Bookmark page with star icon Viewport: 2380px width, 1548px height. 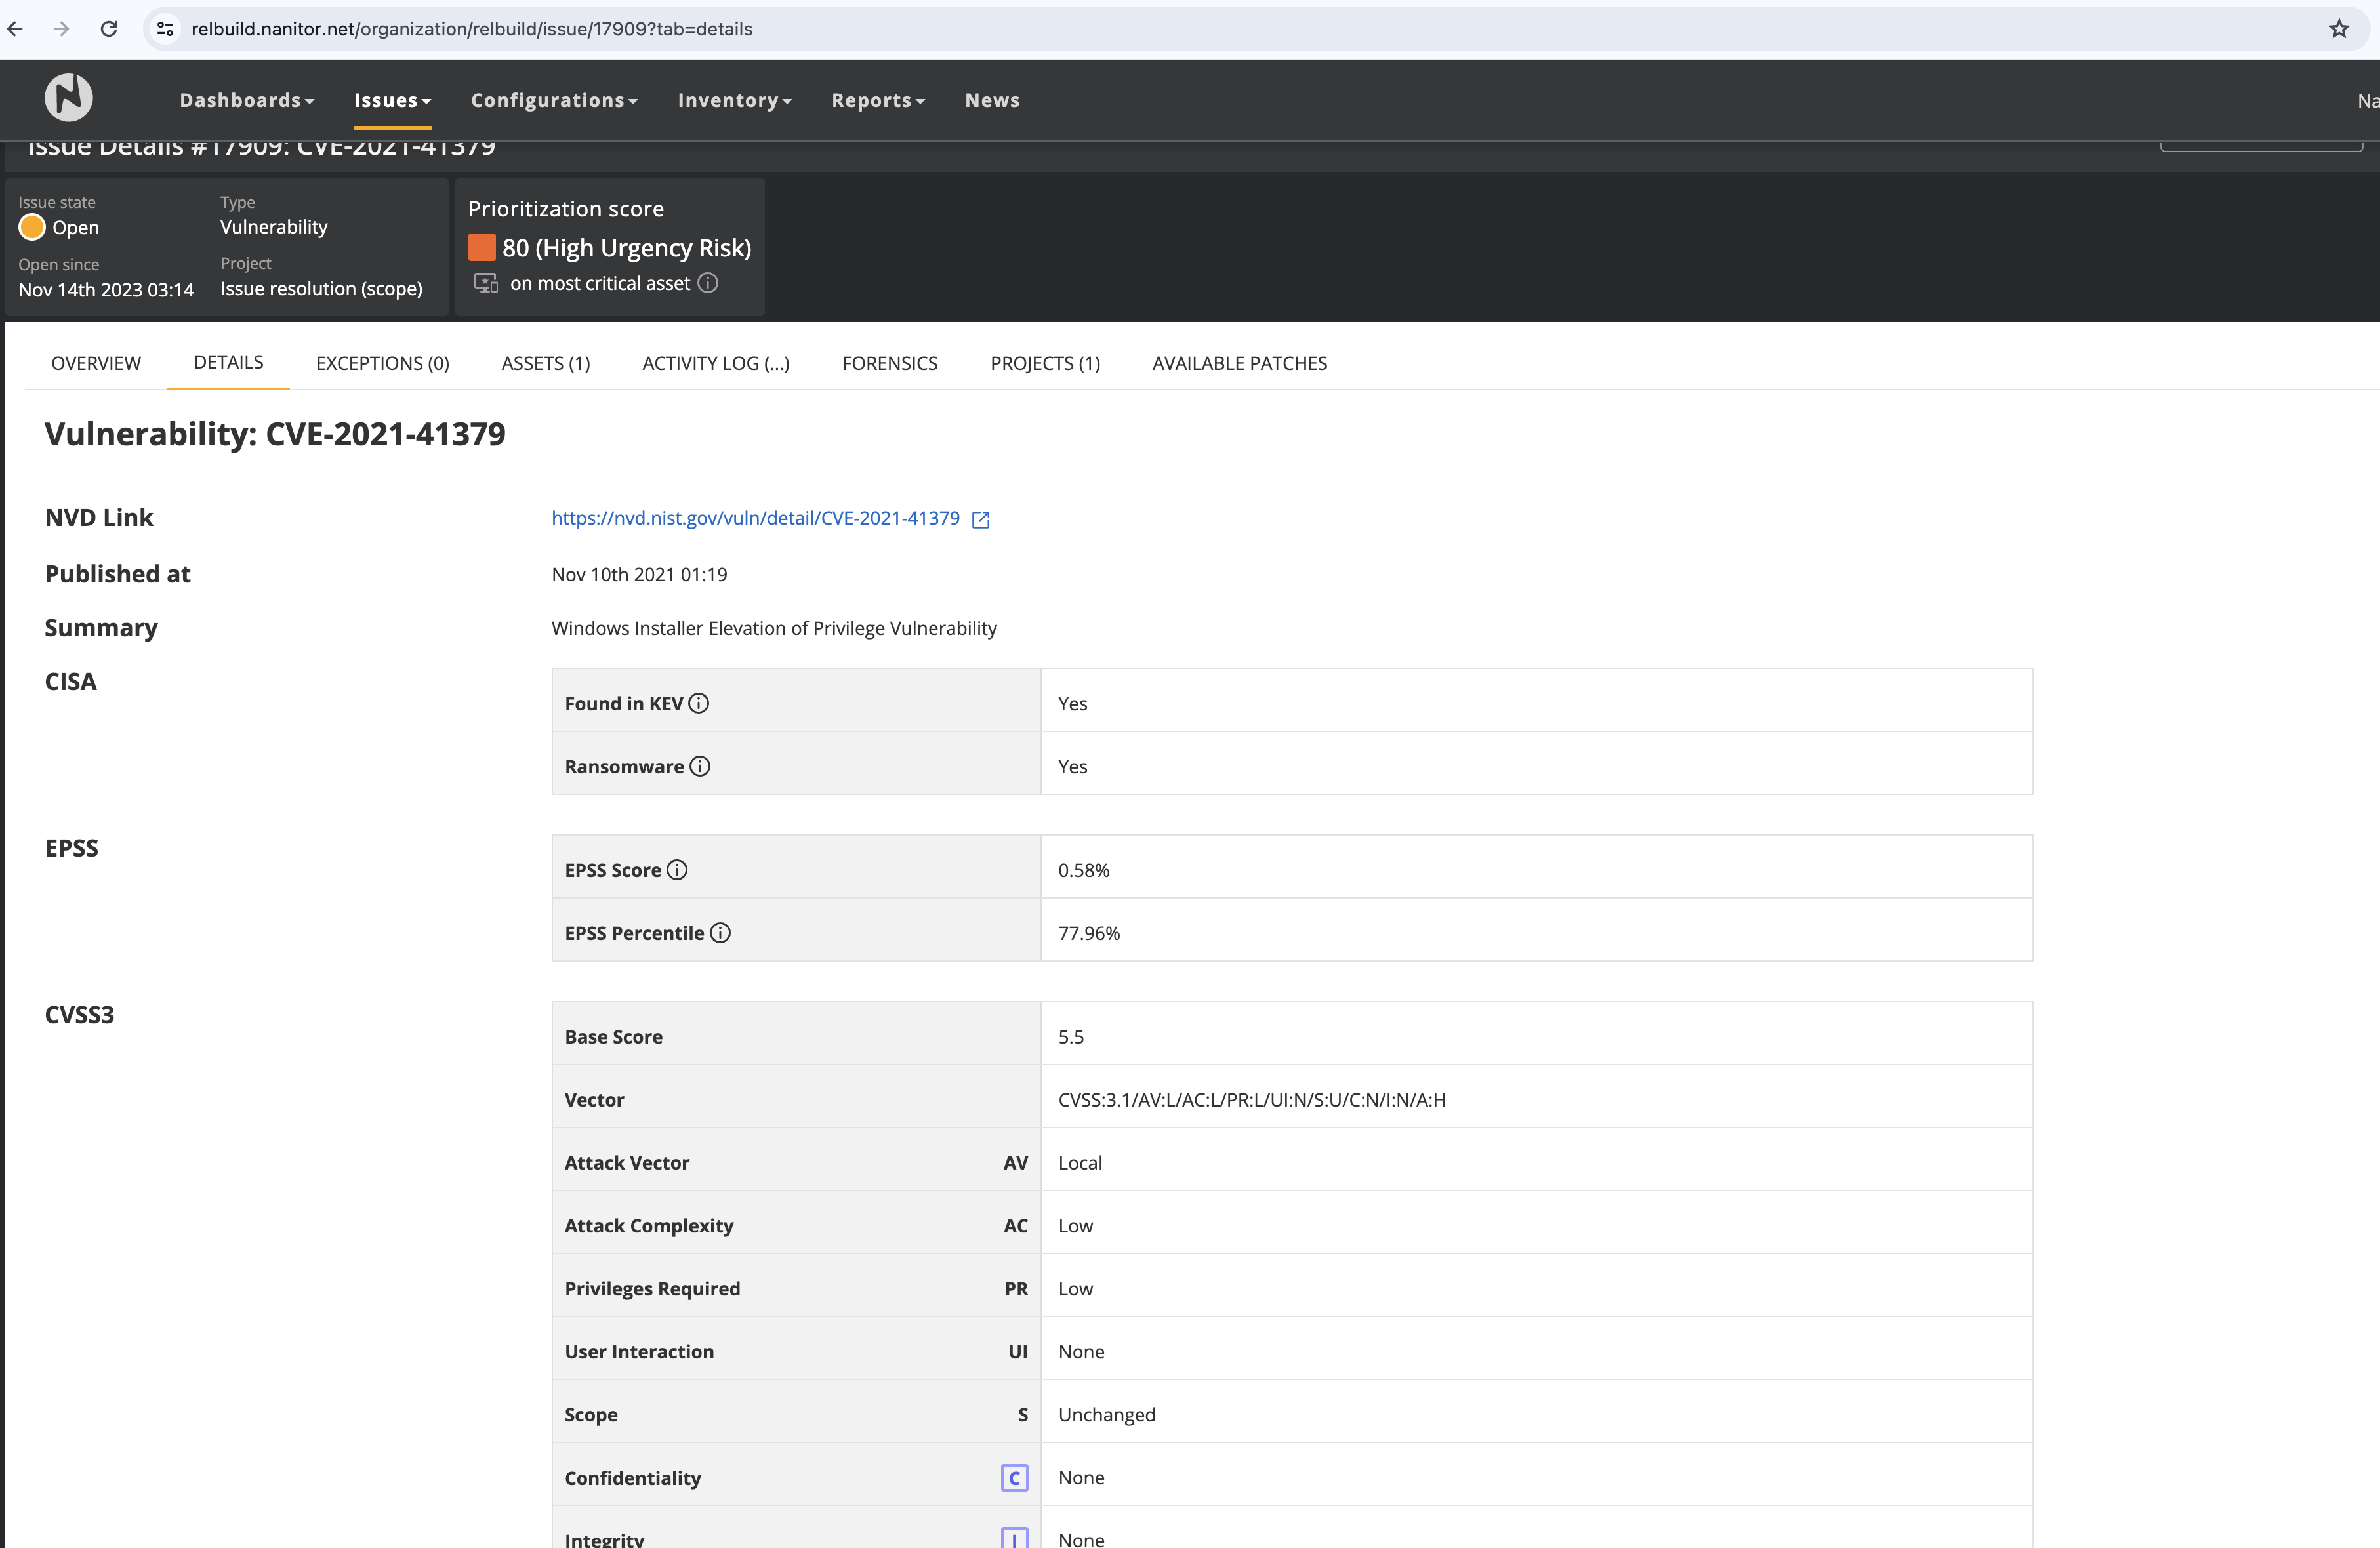pos(2338,29)
